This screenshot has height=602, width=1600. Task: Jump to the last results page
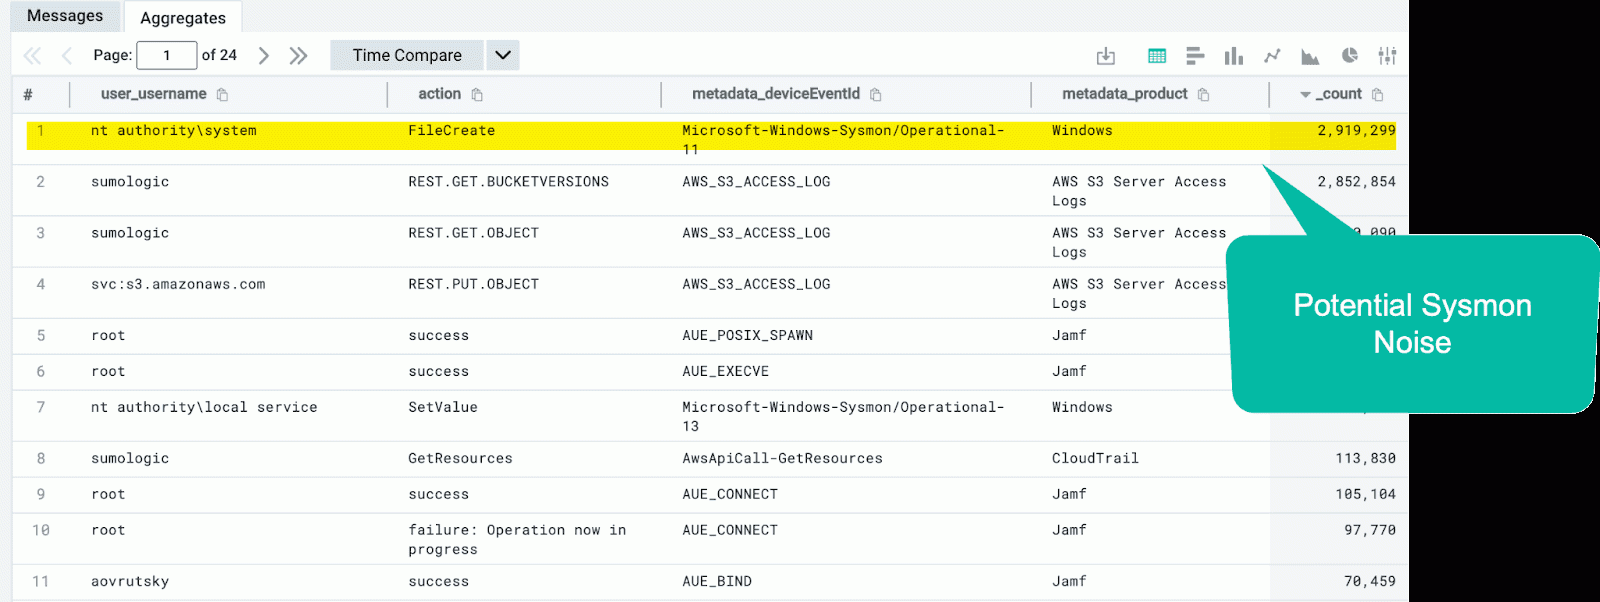[x=298, y=56]
